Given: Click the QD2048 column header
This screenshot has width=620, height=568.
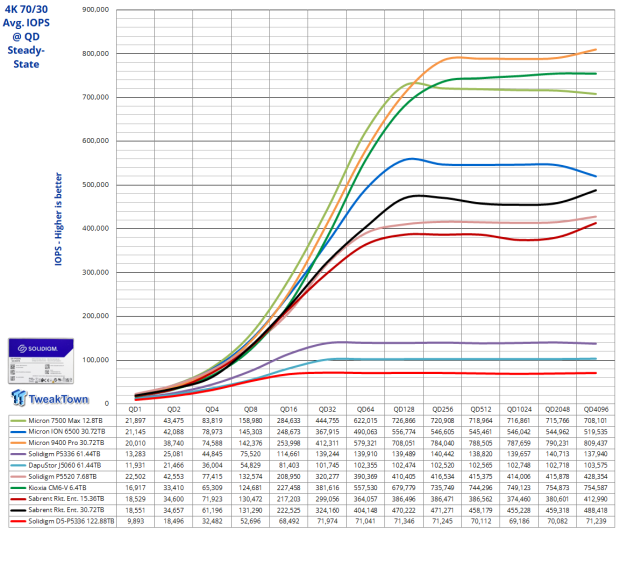Looking at the screenshot, I should pos(557,409).
